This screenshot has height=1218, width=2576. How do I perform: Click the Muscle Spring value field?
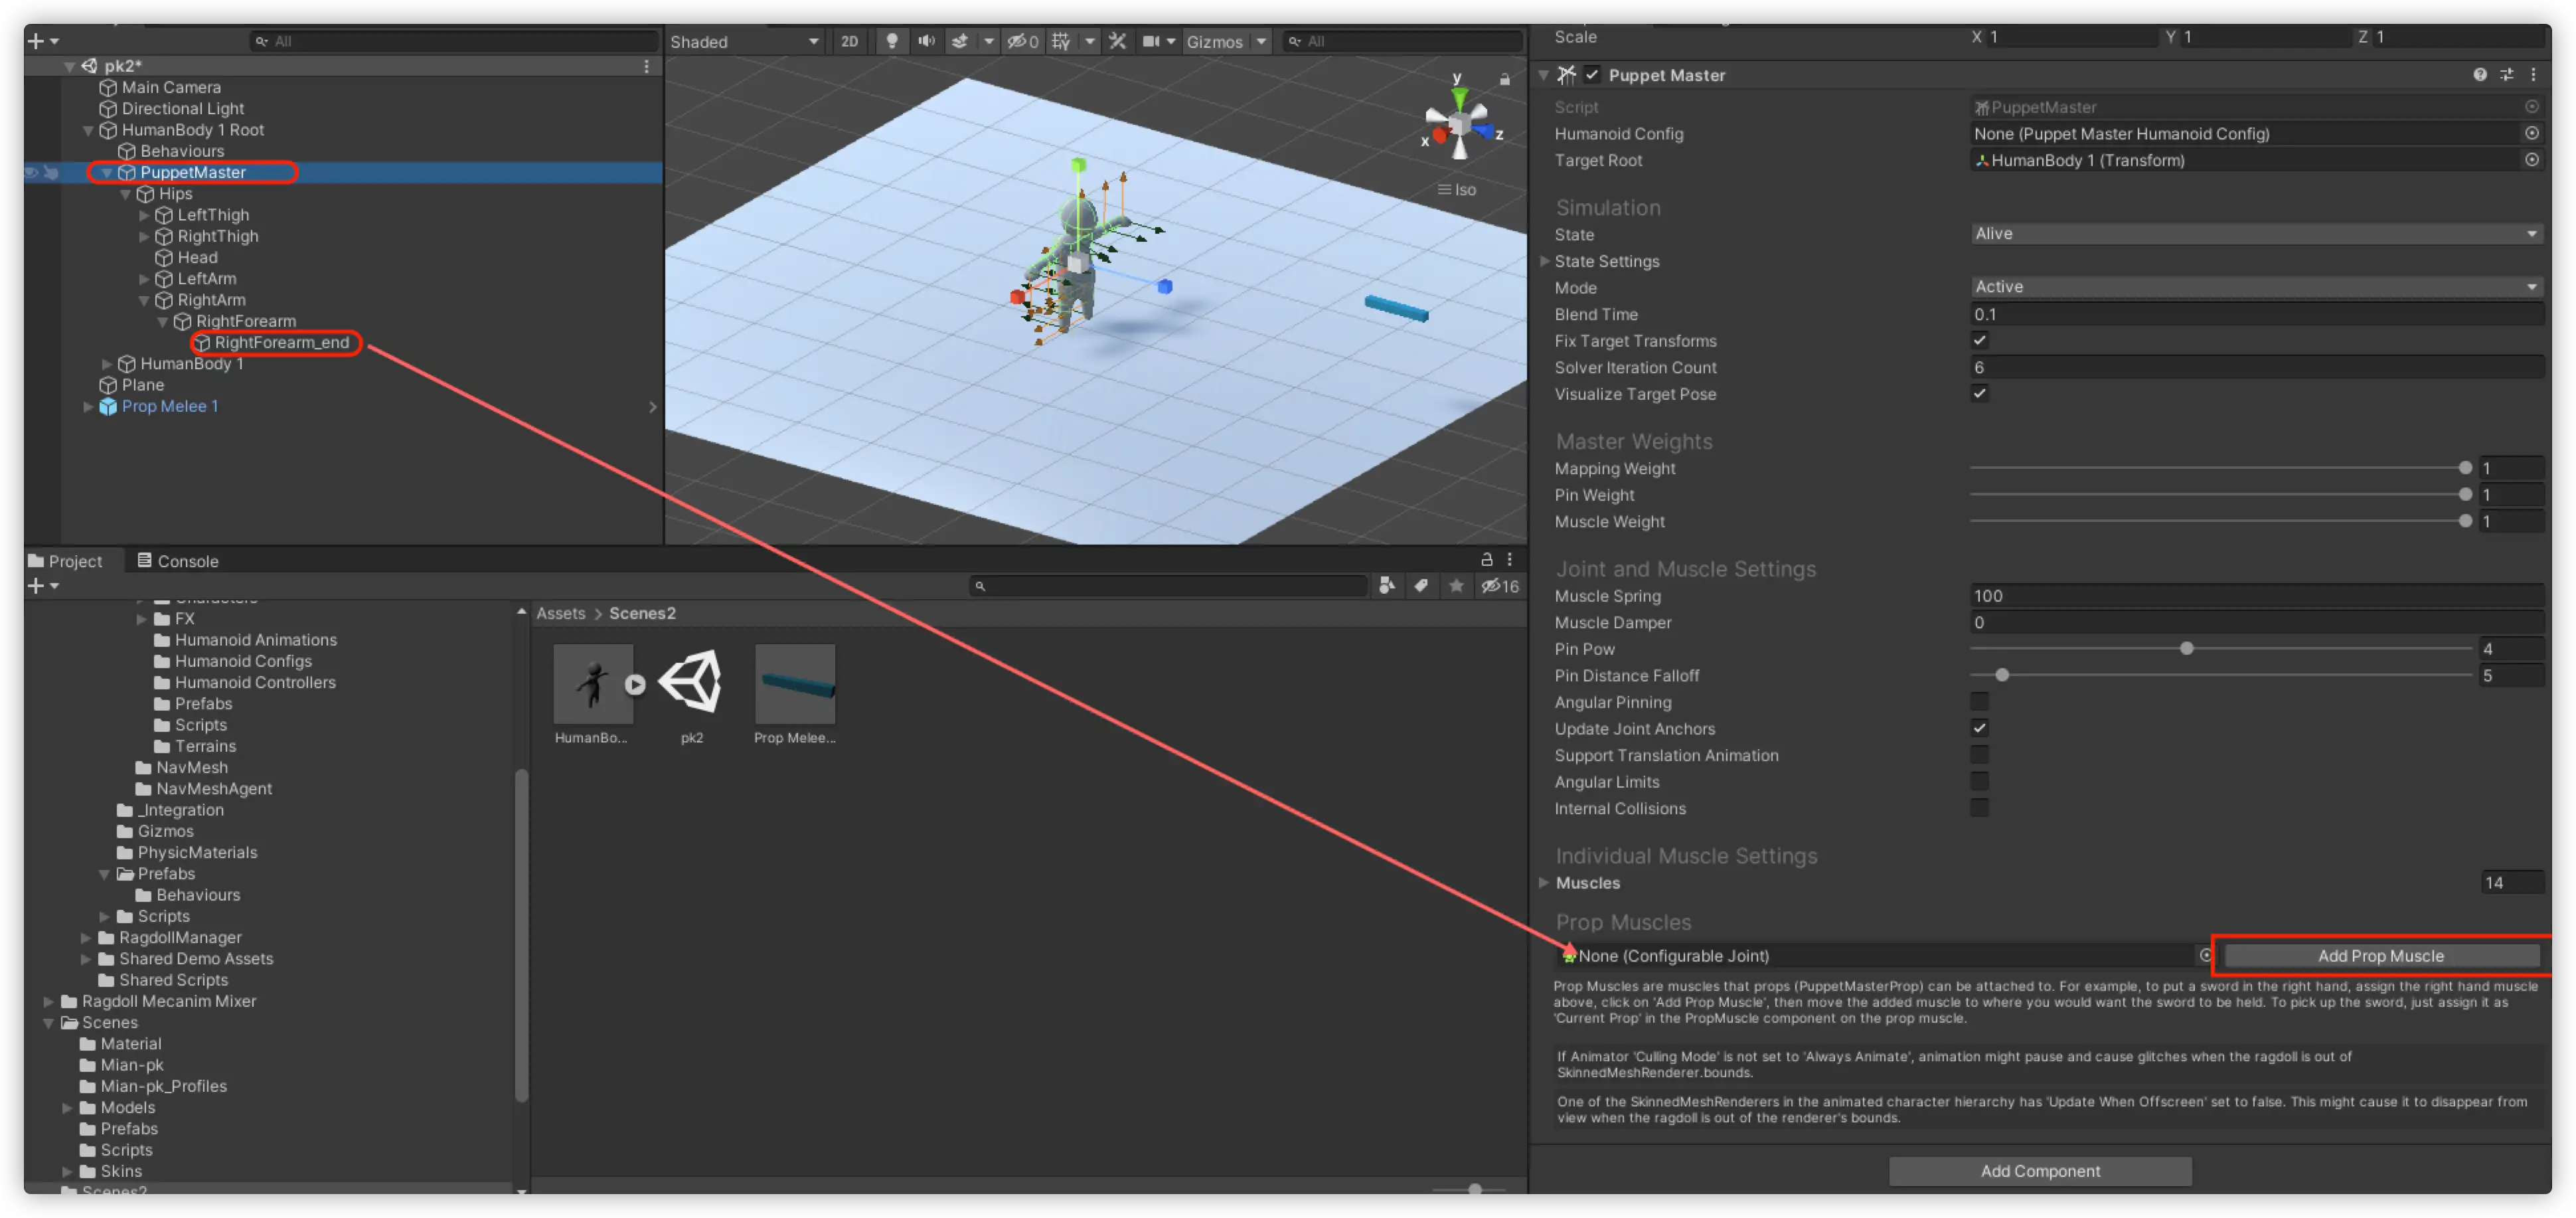point(2257,596)
